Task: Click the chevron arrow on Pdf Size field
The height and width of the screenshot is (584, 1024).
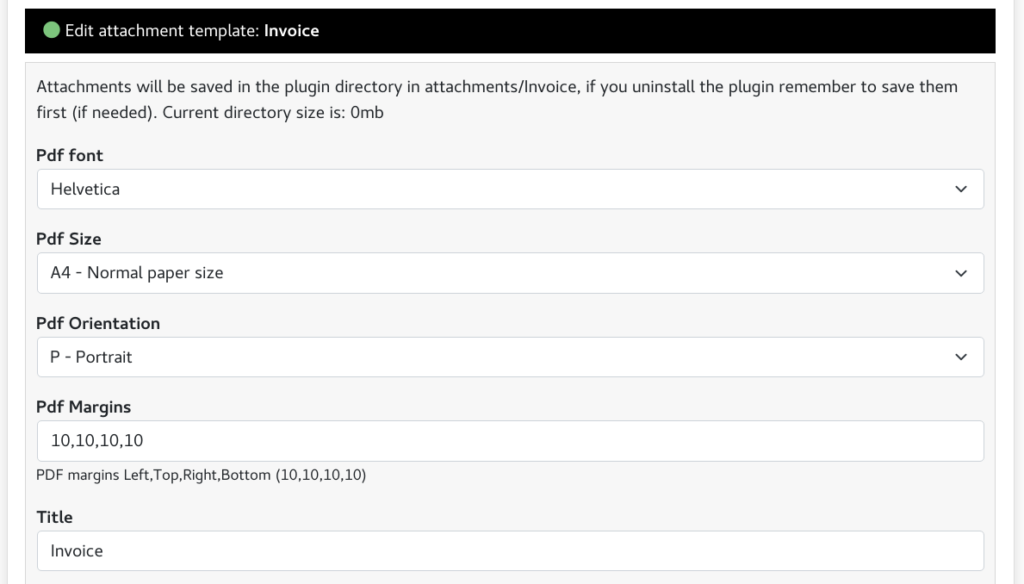Action: pyautogui.click(x=961, y=273)
